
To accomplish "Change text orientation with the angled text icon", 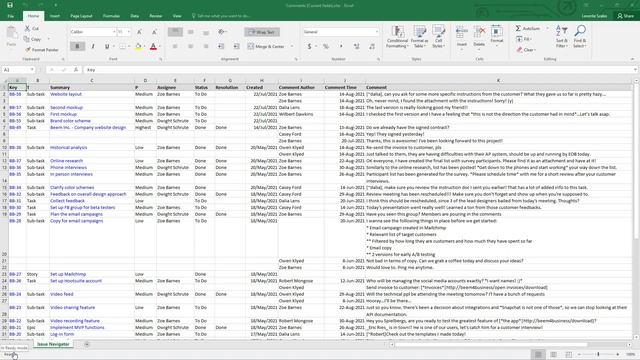I will coord(222,32).
